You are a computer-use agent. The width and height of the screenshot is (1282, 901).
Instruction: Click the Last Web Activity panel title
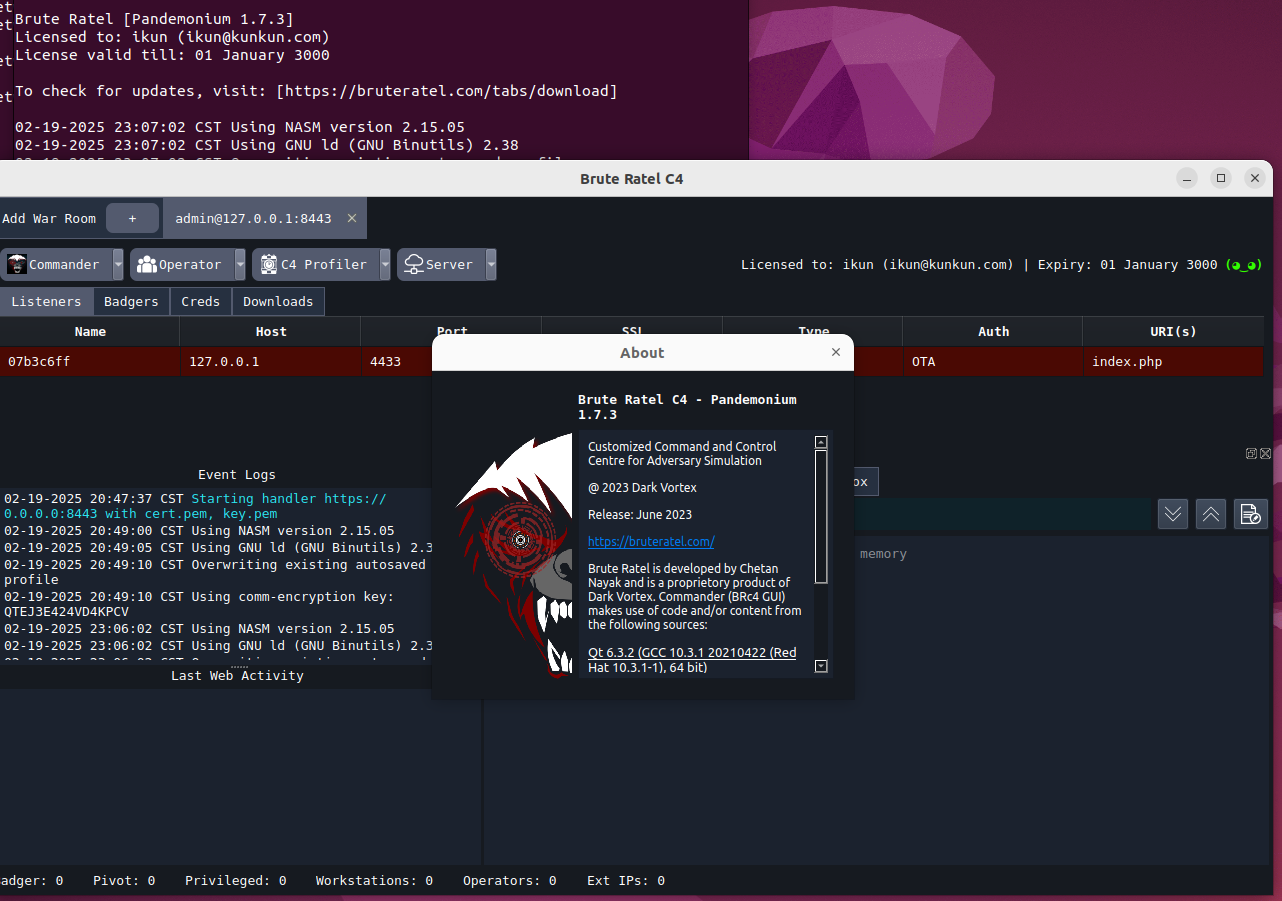237,676
